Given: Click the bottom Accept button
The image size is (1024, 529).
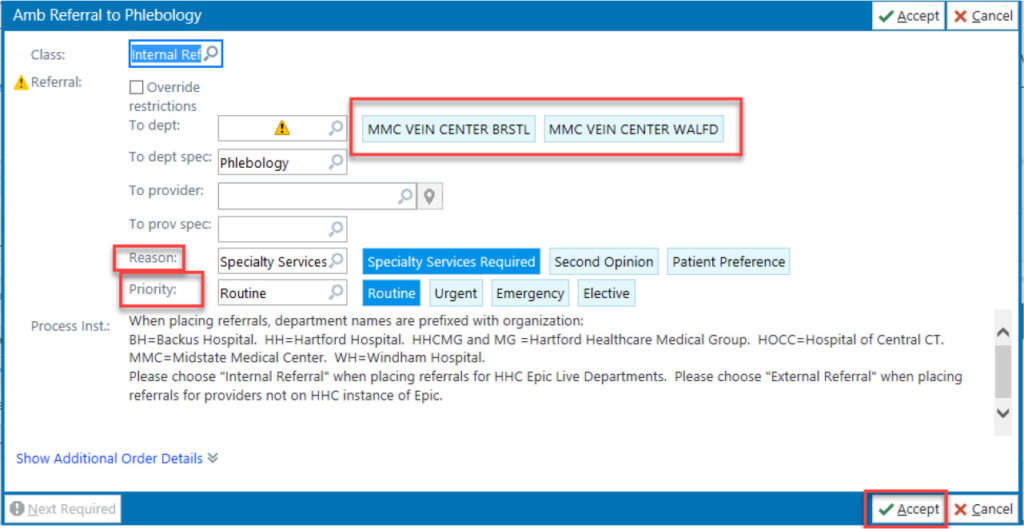Looking at the screenshot, I should [x=908, y=509].
